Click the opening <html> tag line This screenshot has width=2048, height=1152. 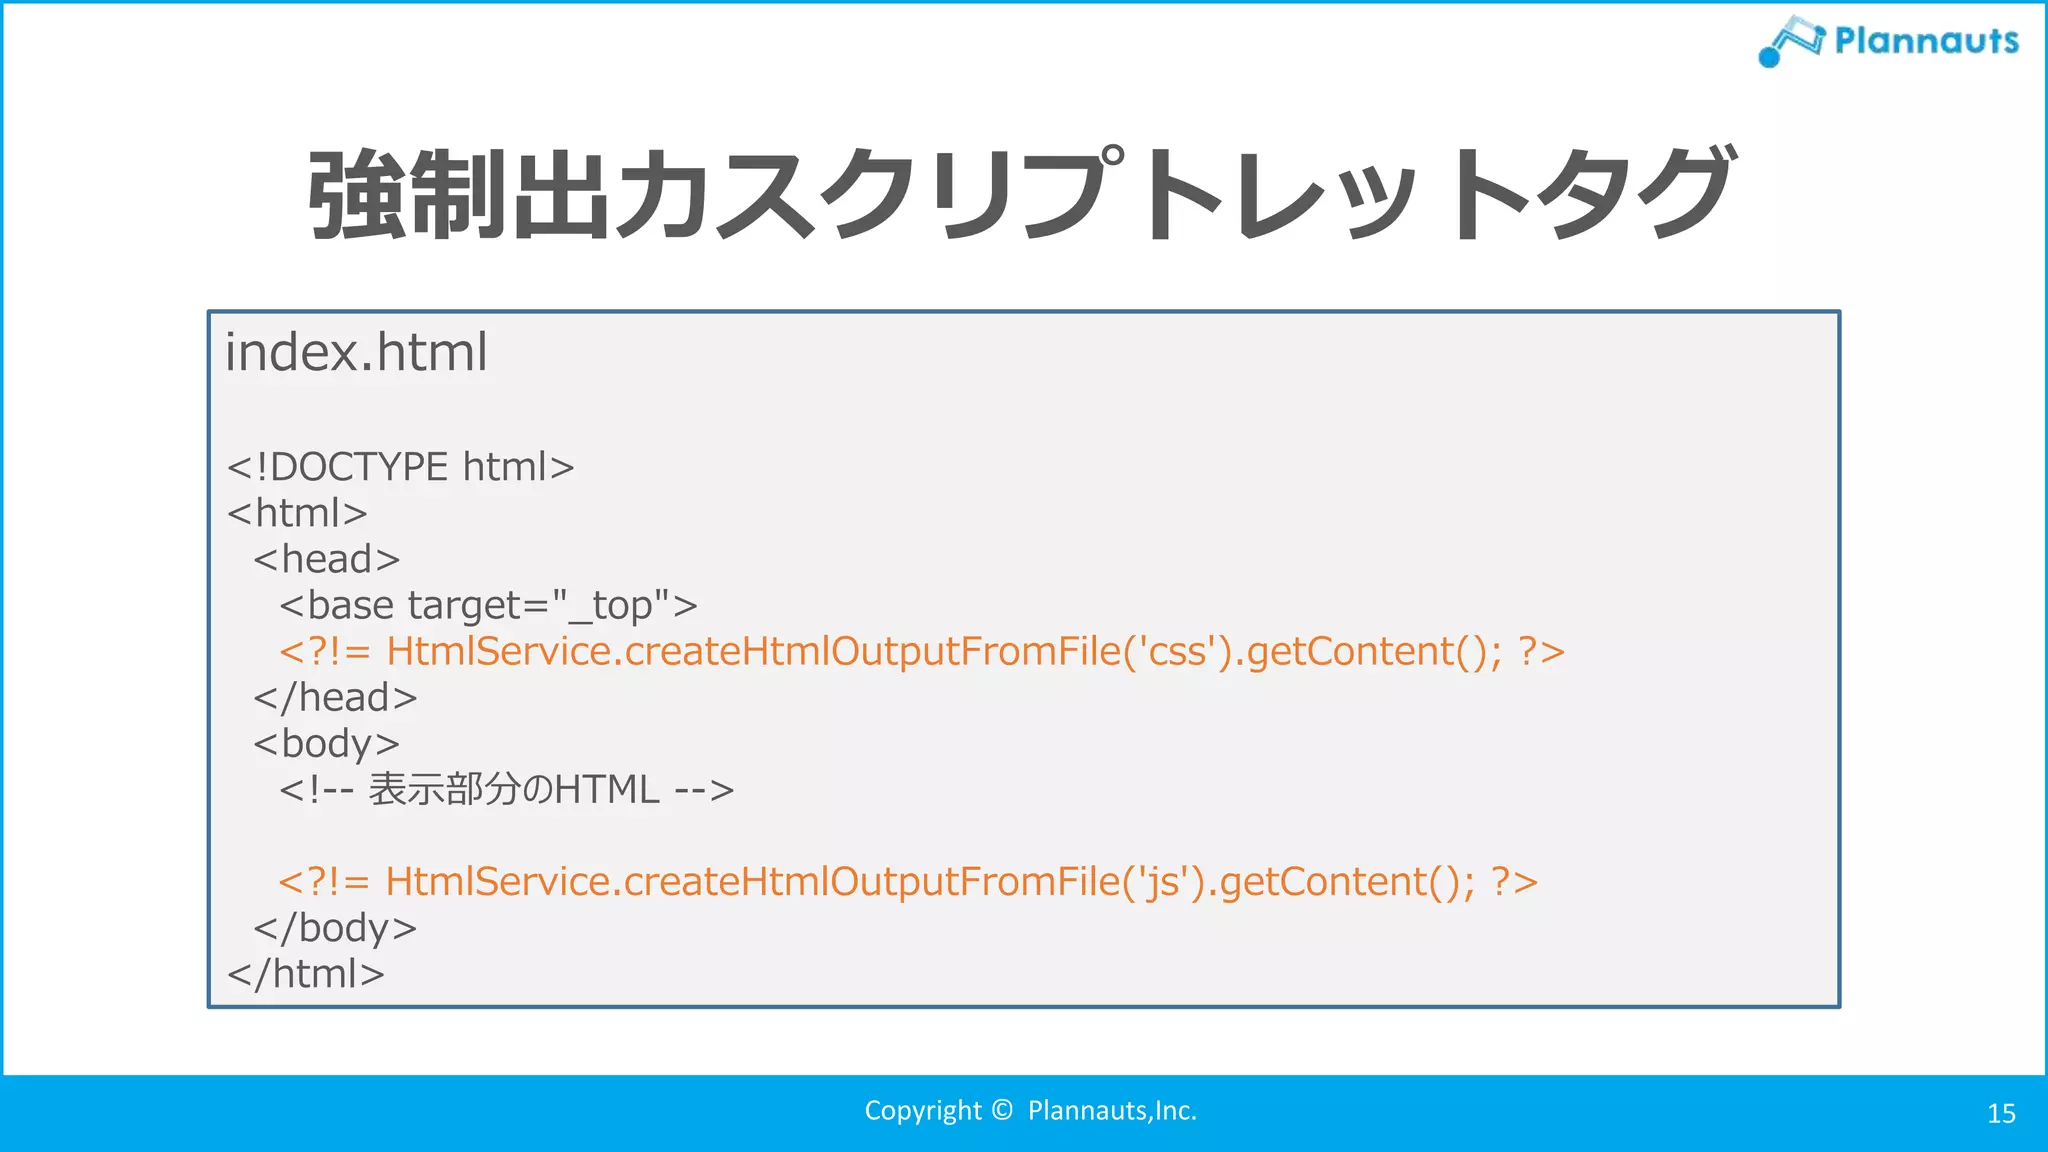click(x=297, y=513)
